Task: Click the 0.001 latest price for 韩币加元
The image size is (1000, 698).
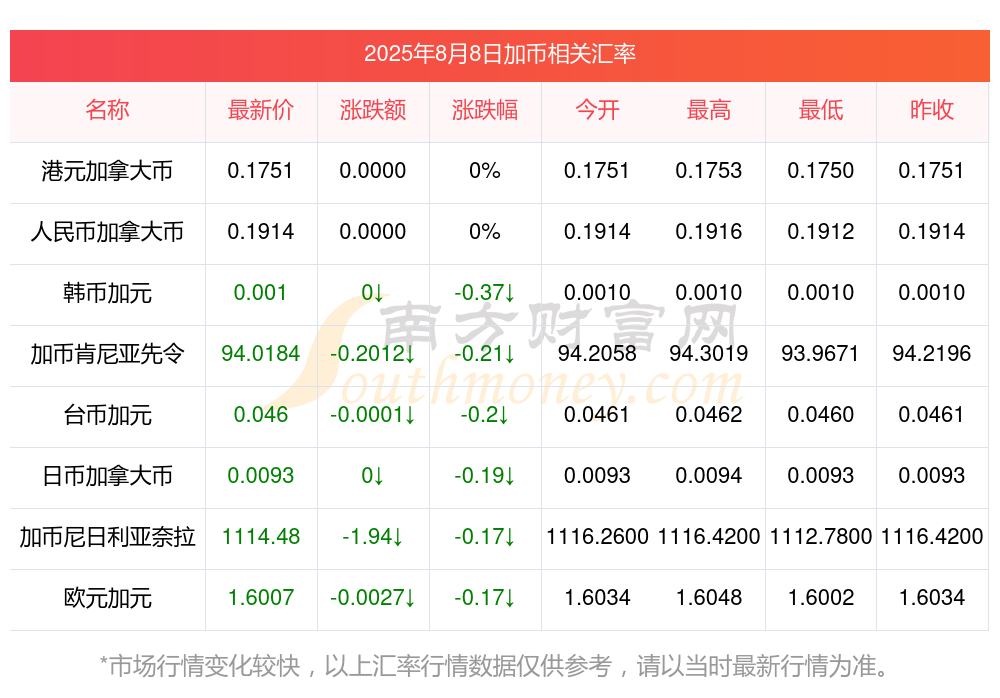Action: [x=260, y=292]
